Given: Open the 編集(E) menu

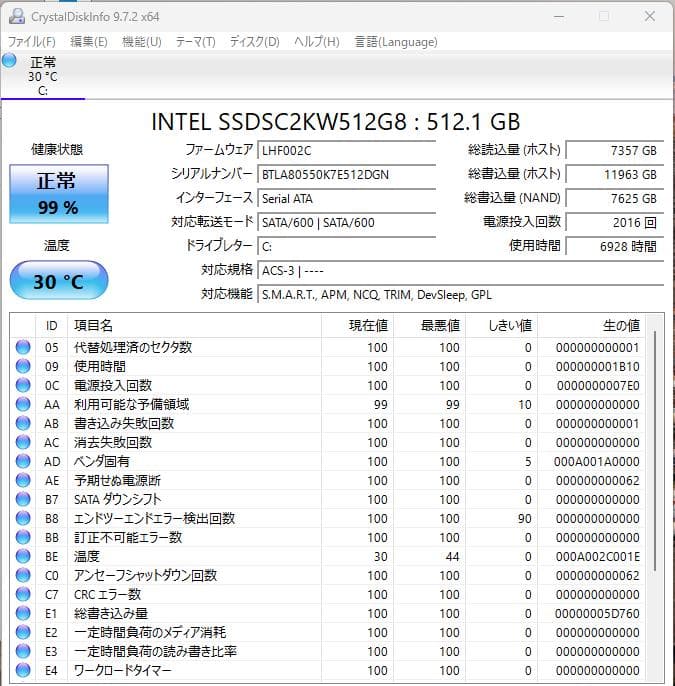Looking at the screenshot, I should tap(89, 42).
